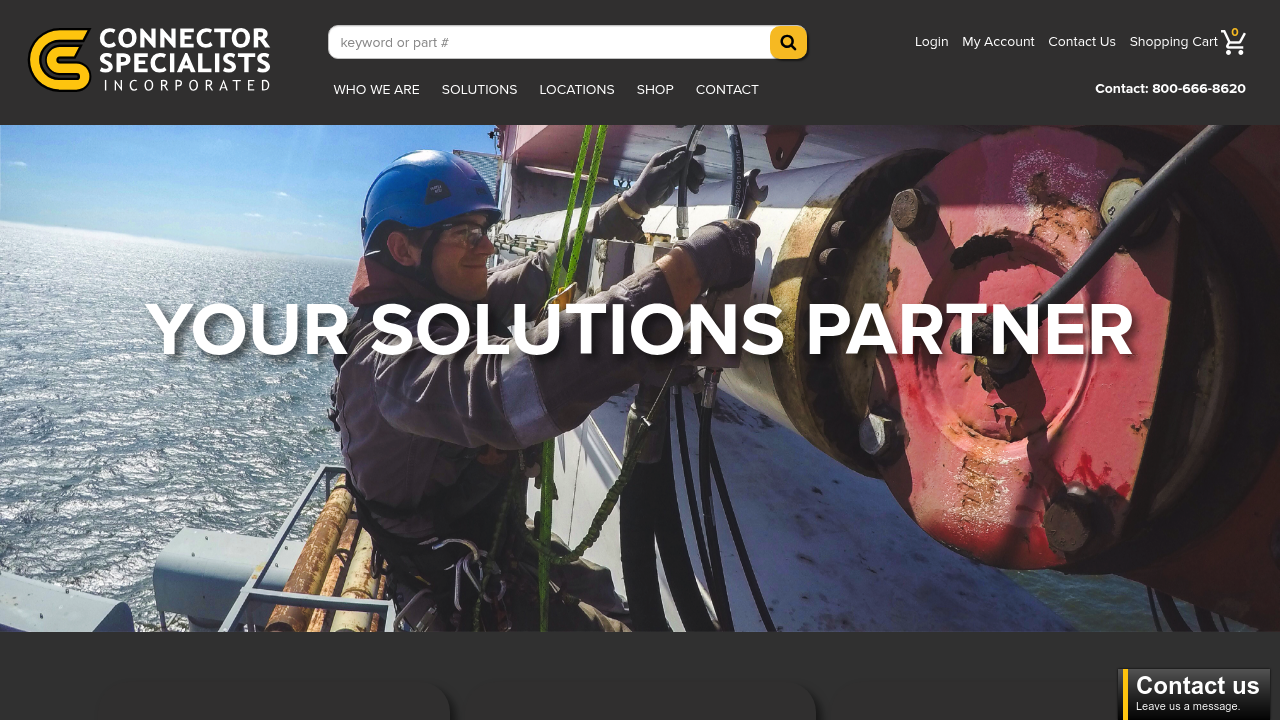The image size is (1280, 720).
Task: Open the shopping cart icon
Action: coord(1233,43)
